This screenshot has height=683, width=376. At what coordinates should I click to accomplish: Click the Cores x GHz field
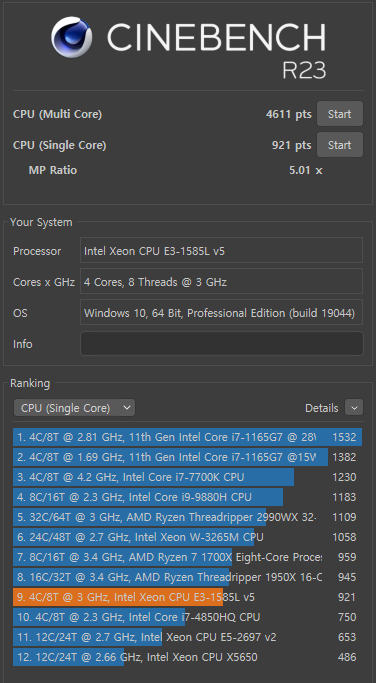pos(221,281)
